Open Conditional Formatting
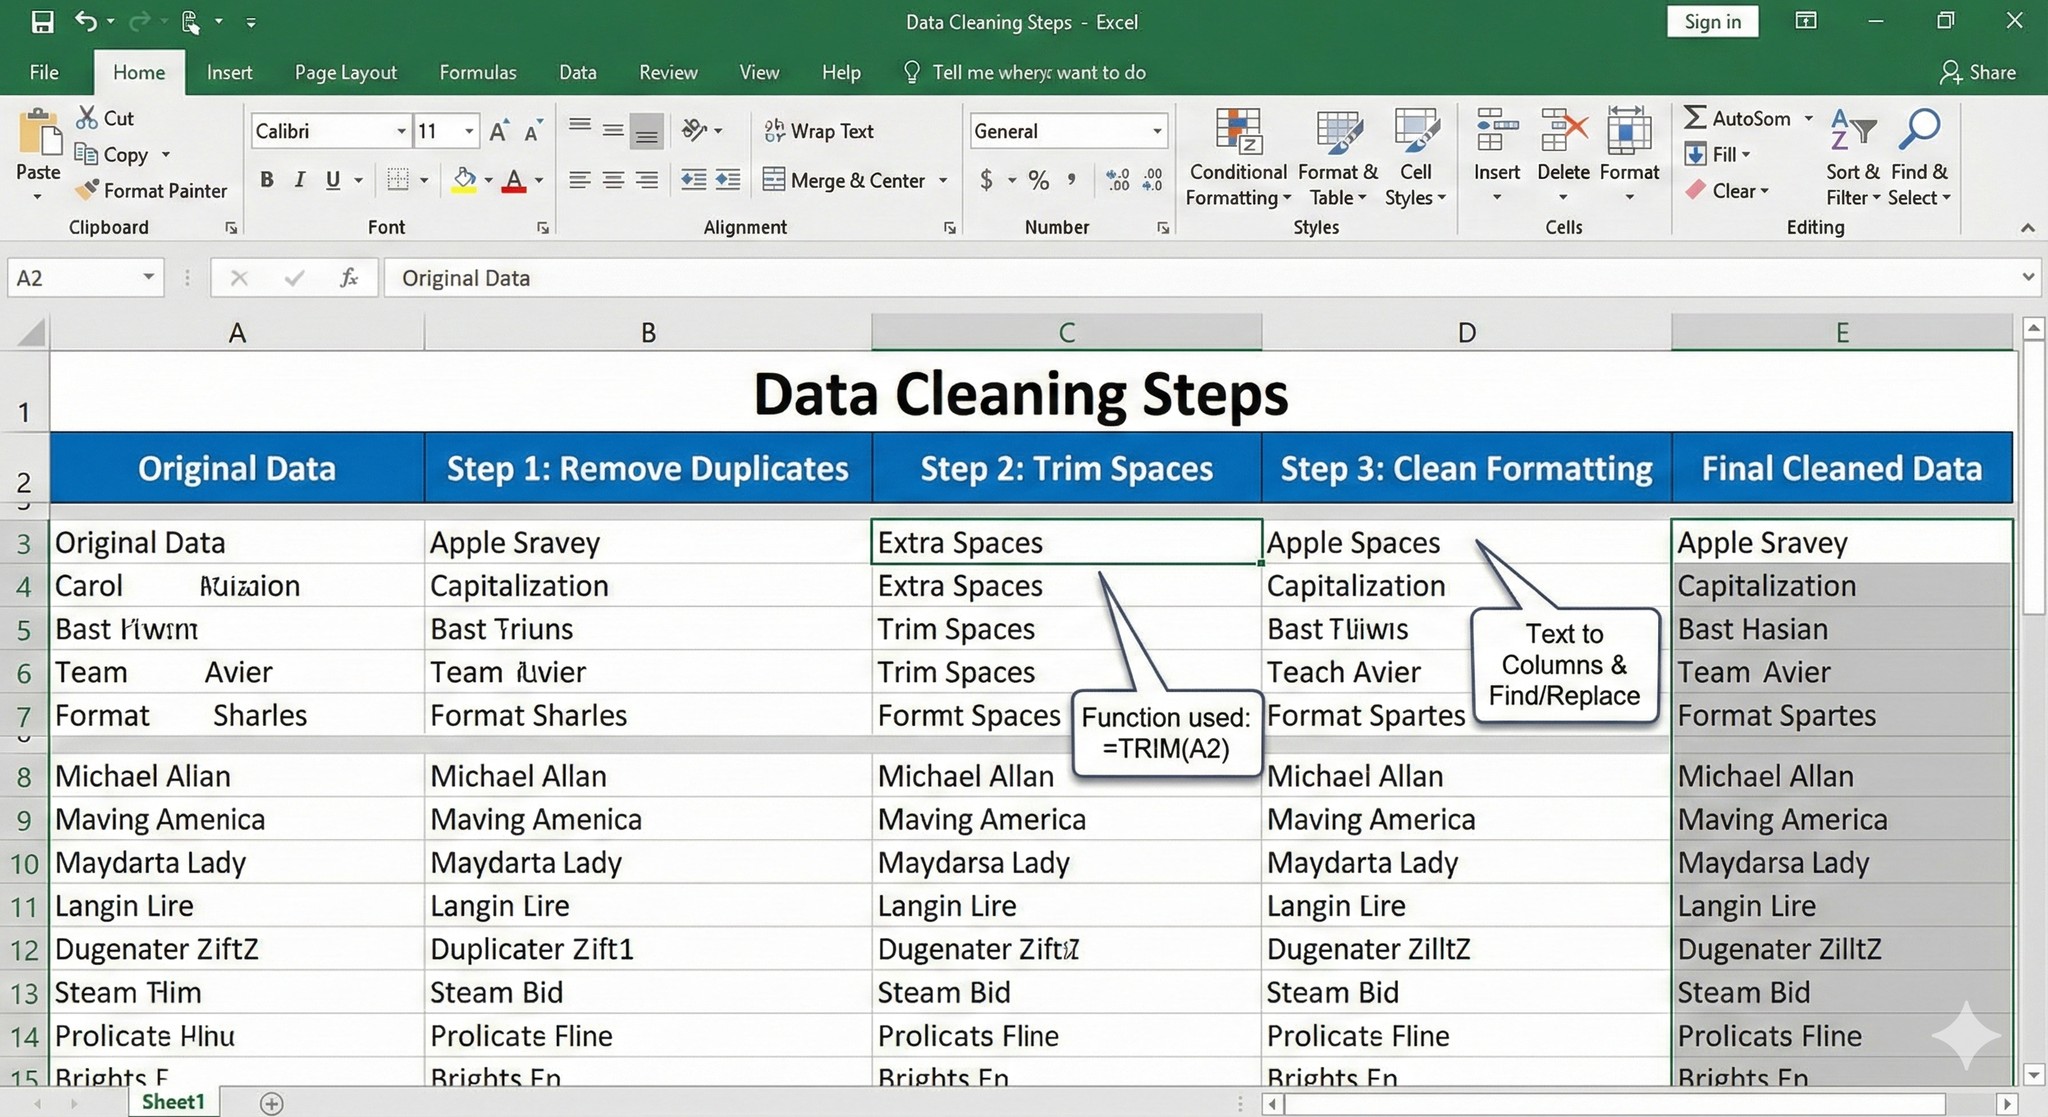 pos(1238,157)
